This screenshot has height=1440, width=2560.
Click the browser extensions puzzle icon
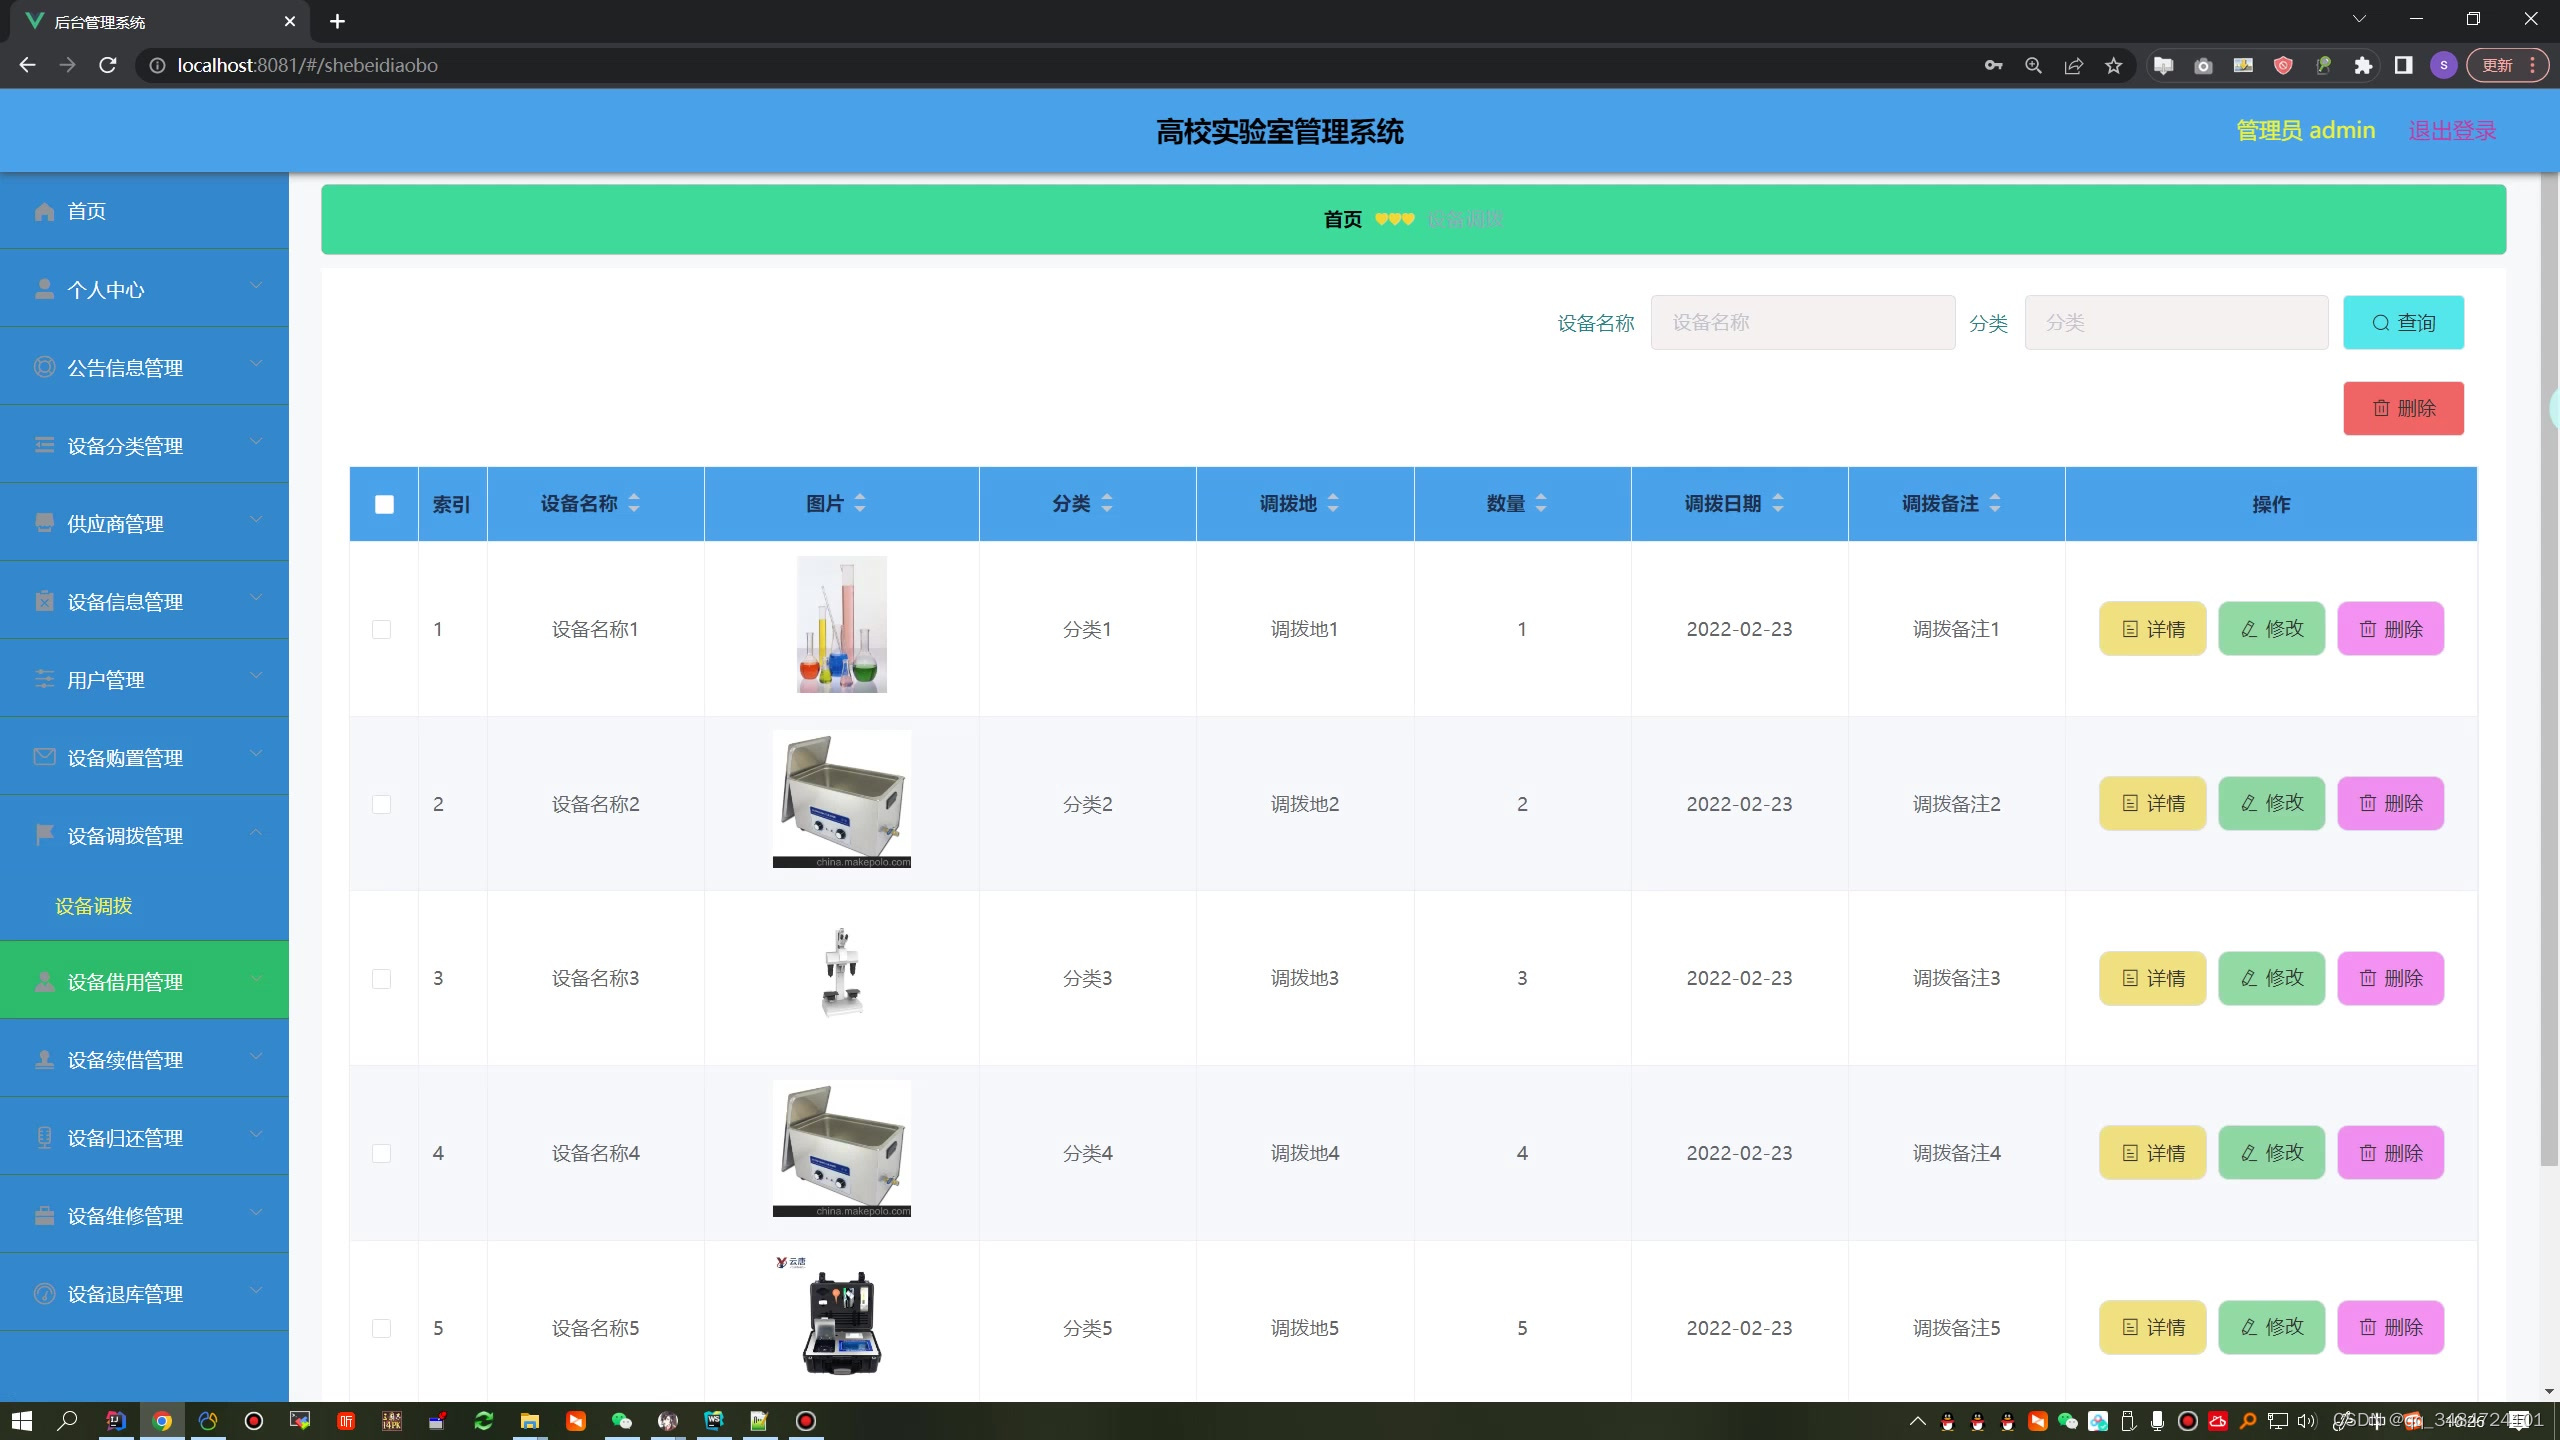[x=2363, y=66]
